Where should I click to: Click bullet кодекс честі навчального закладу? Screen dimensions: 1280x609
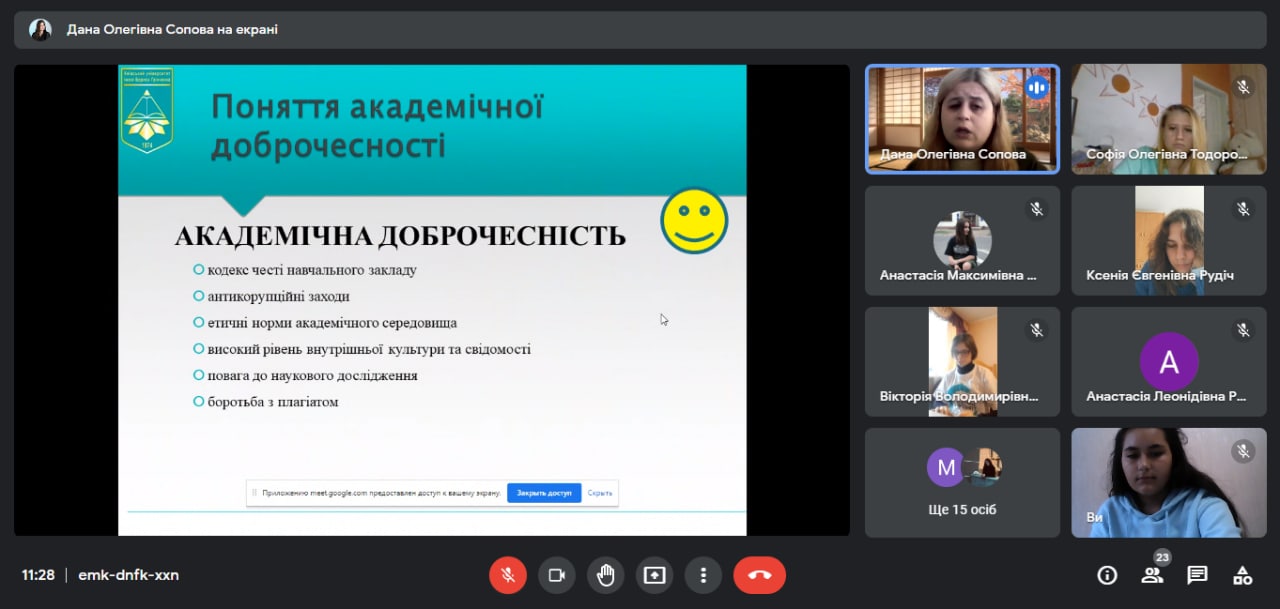(312, 270)
